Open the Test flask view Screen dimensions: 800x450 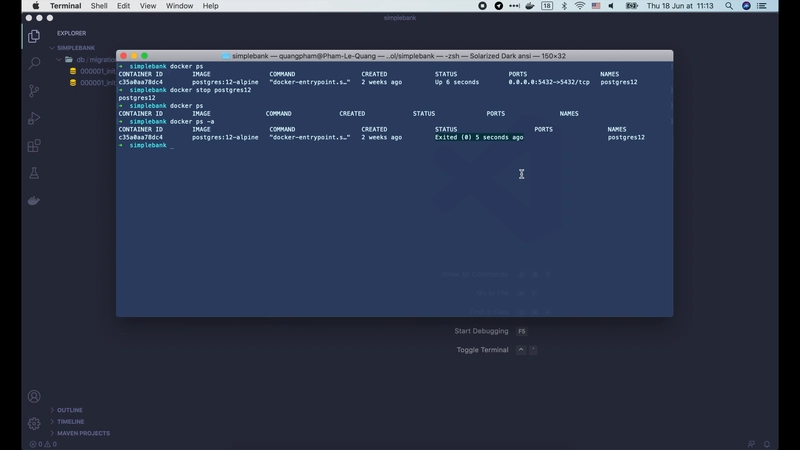pyautogui.click(x=34, y=173)
